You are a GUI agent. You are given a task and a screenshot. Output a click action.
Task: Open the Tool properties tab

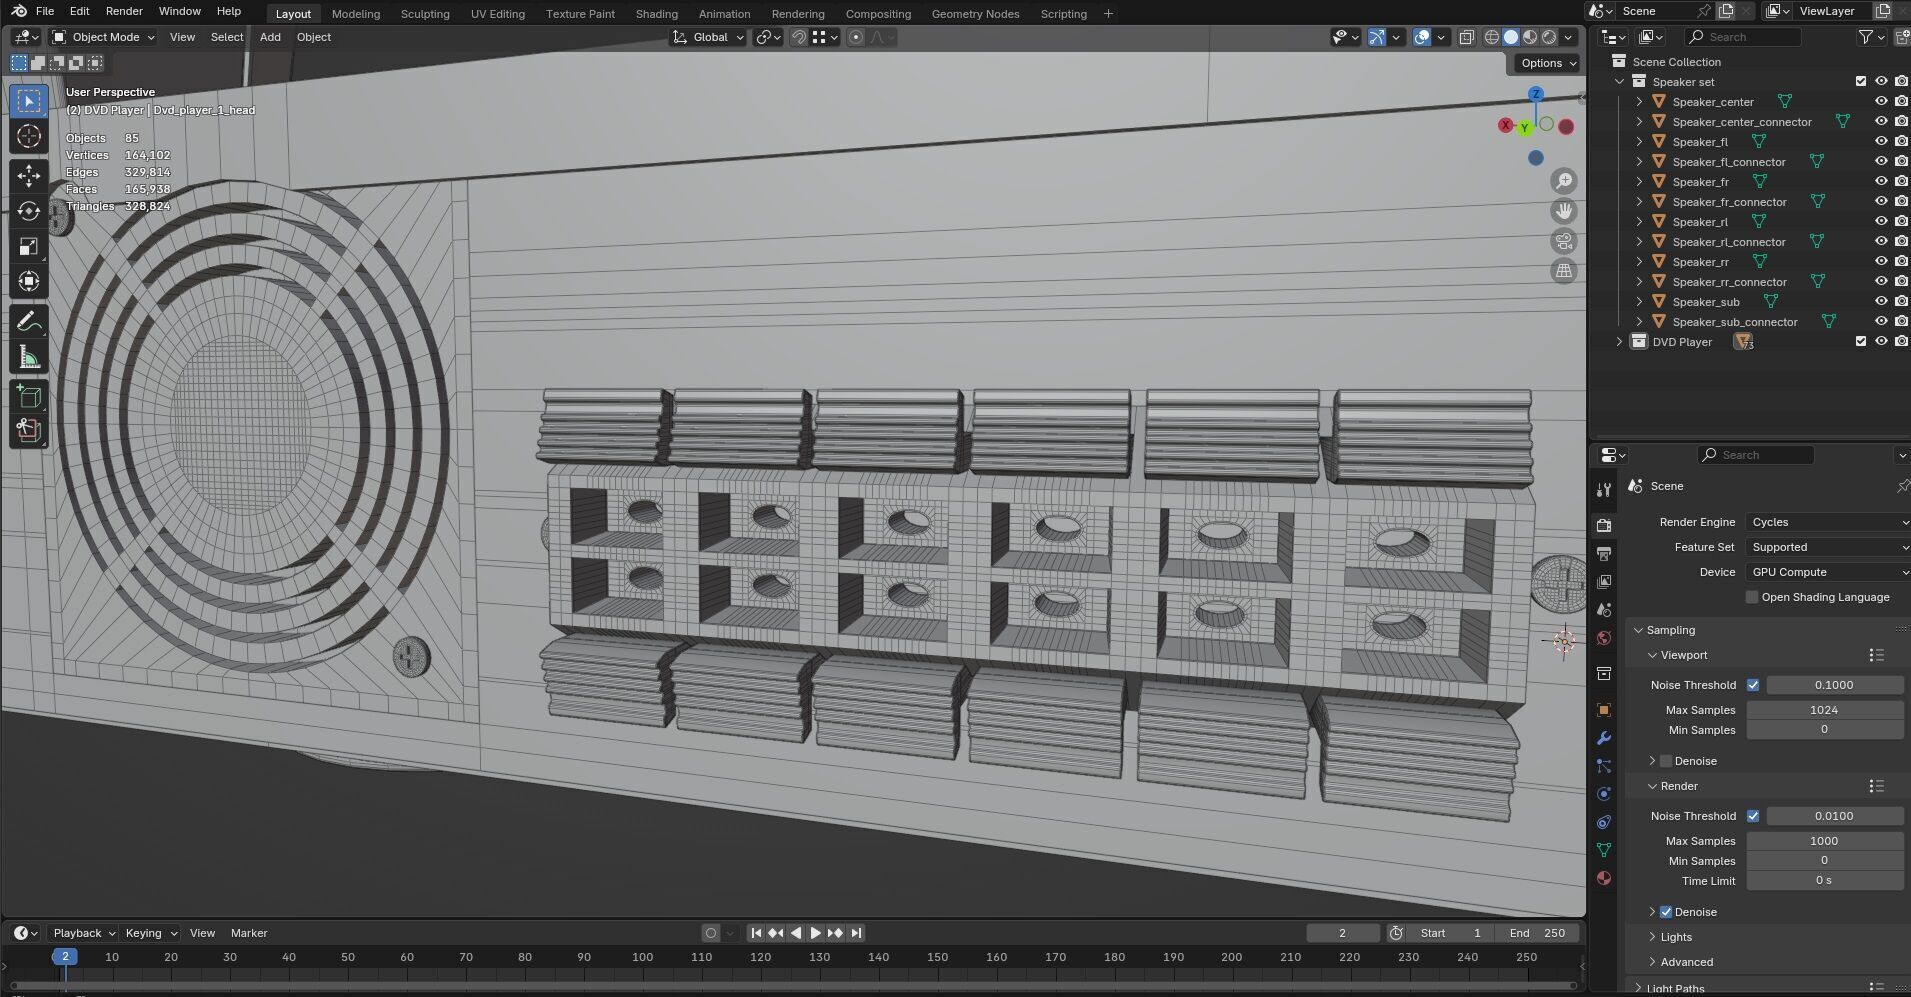(1604, 489)
